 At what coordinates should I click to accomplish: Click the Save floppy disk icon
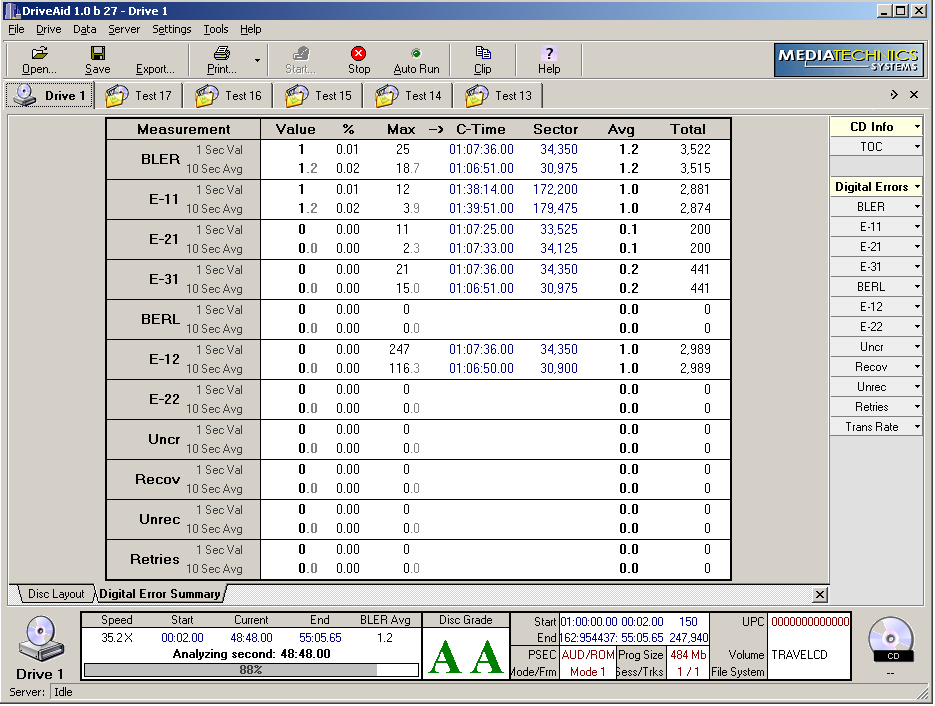coord(98,53)
